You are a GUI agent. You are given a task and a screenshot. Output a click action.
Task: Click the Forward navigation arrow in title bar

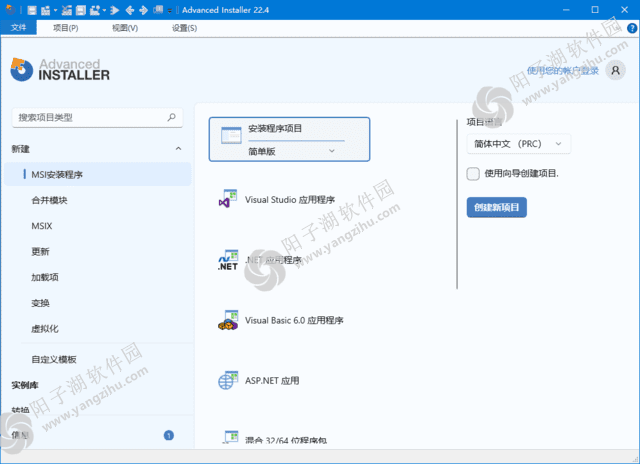[x=143, y=10]
